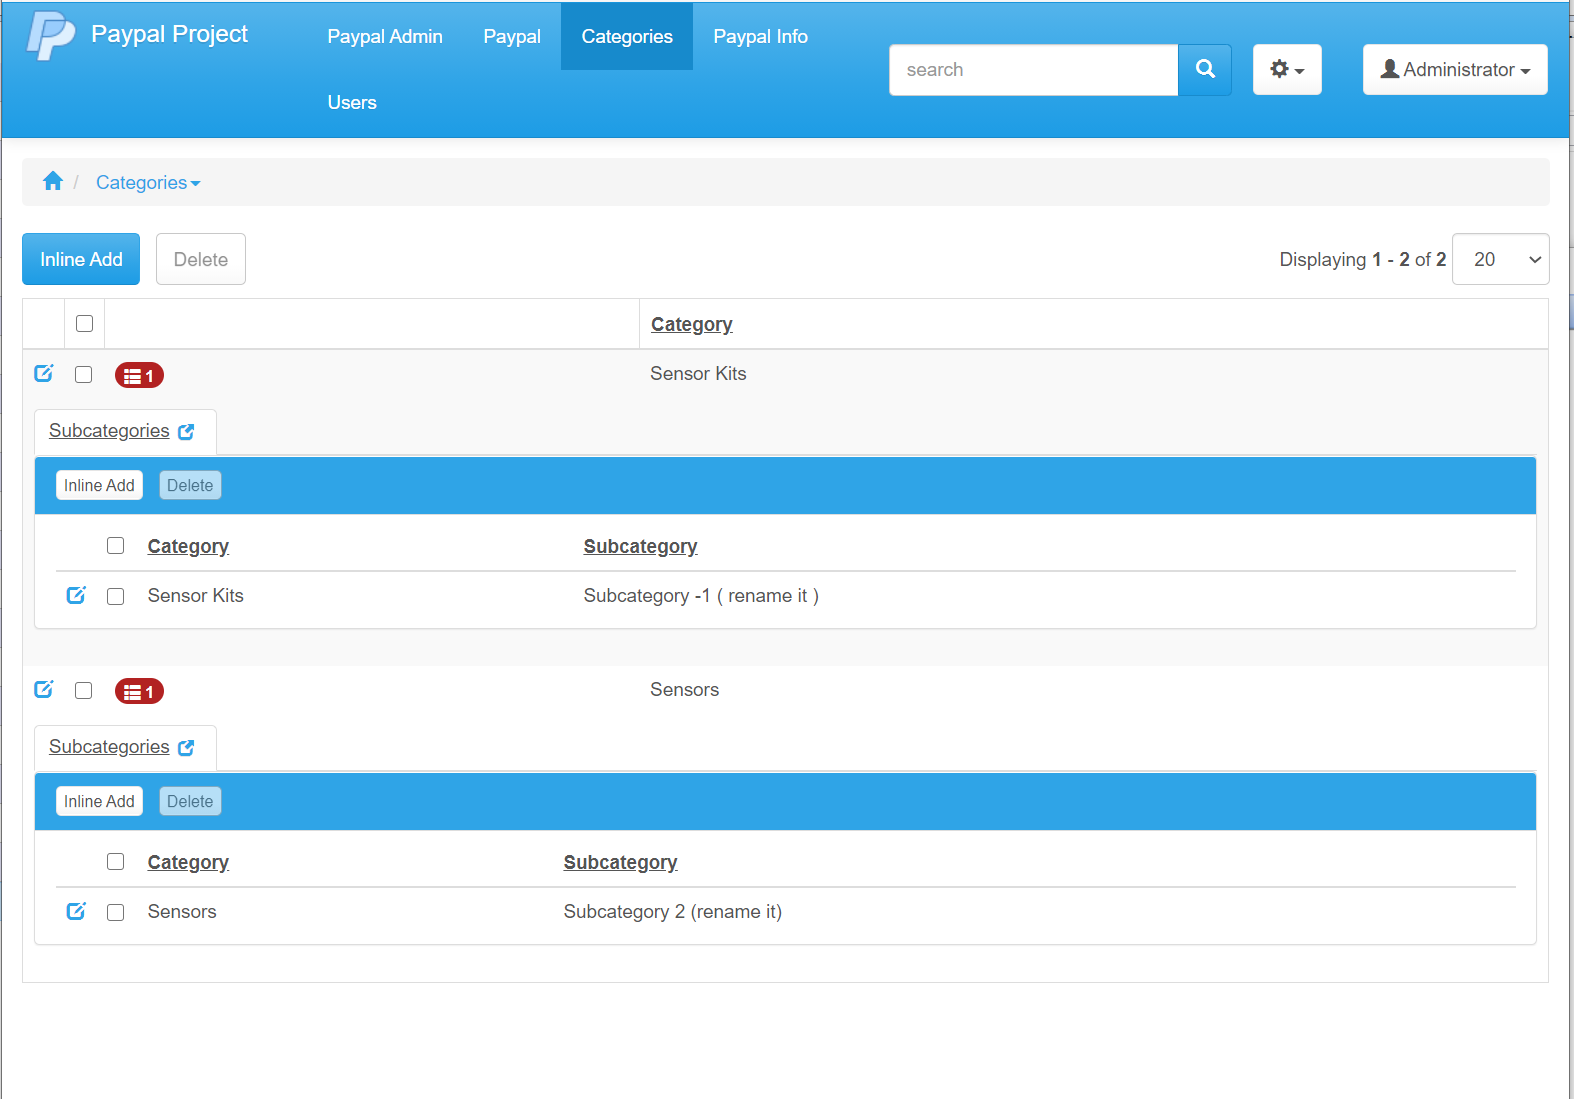1574x1099 pixels.
Task: Edit the Sensor Kits category row
Action: click(44, 373)
